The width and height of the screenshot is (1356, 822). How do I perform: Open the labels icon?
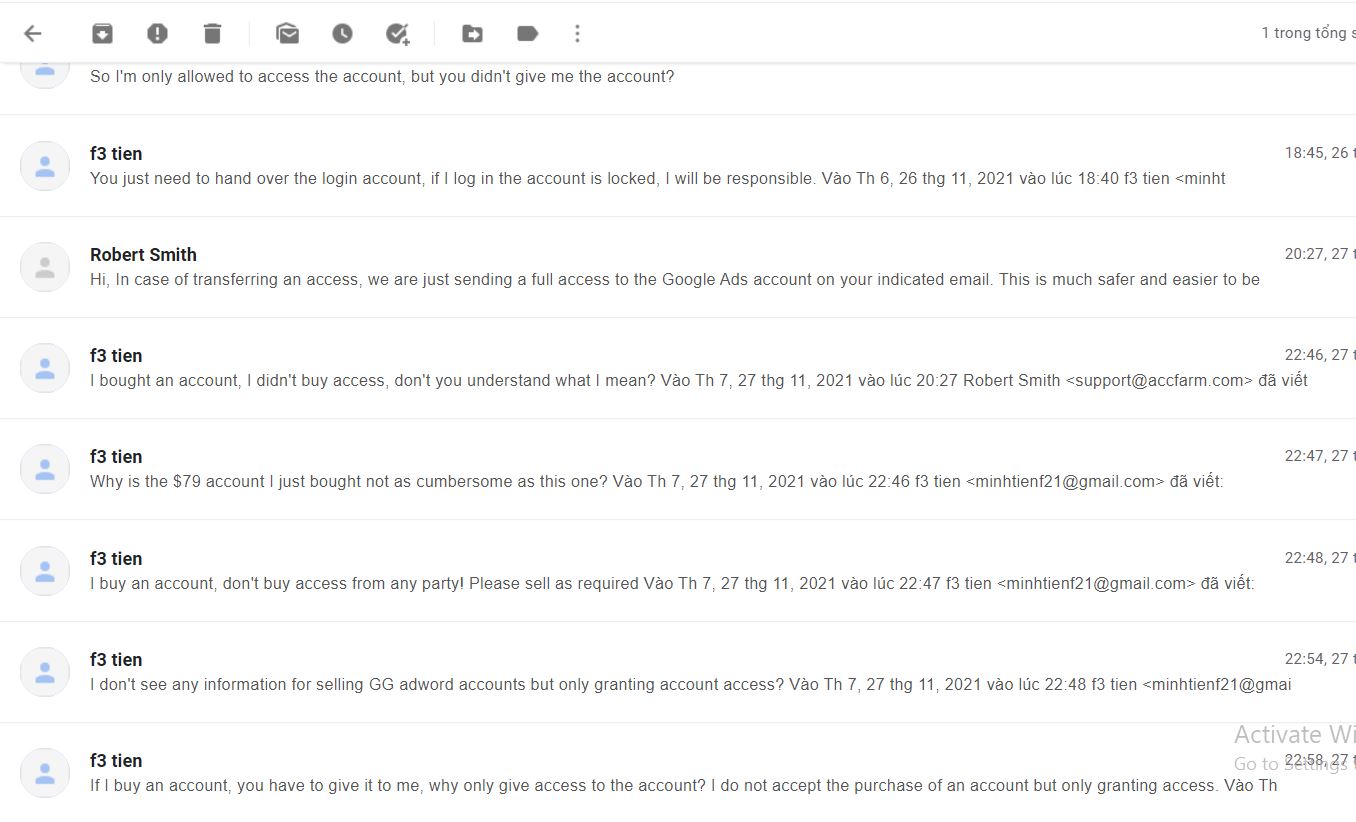(528, 34)
